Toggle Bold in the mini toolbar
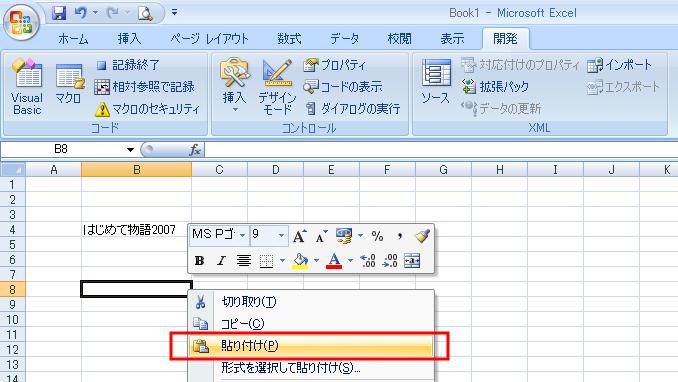Viewport: 678px width, 382px height. pyautogui.click(x=199, y=261)
